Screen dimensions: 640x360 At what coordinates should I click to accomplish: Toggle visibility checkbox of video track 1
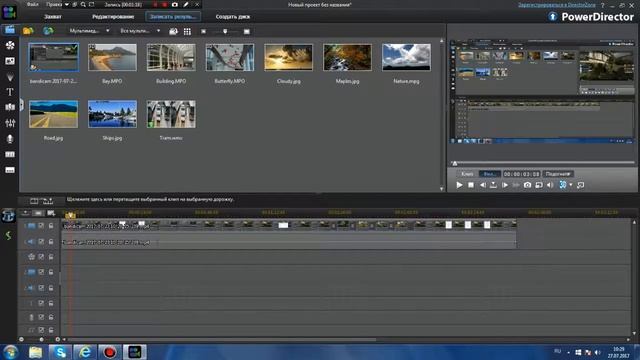[41, 226]
